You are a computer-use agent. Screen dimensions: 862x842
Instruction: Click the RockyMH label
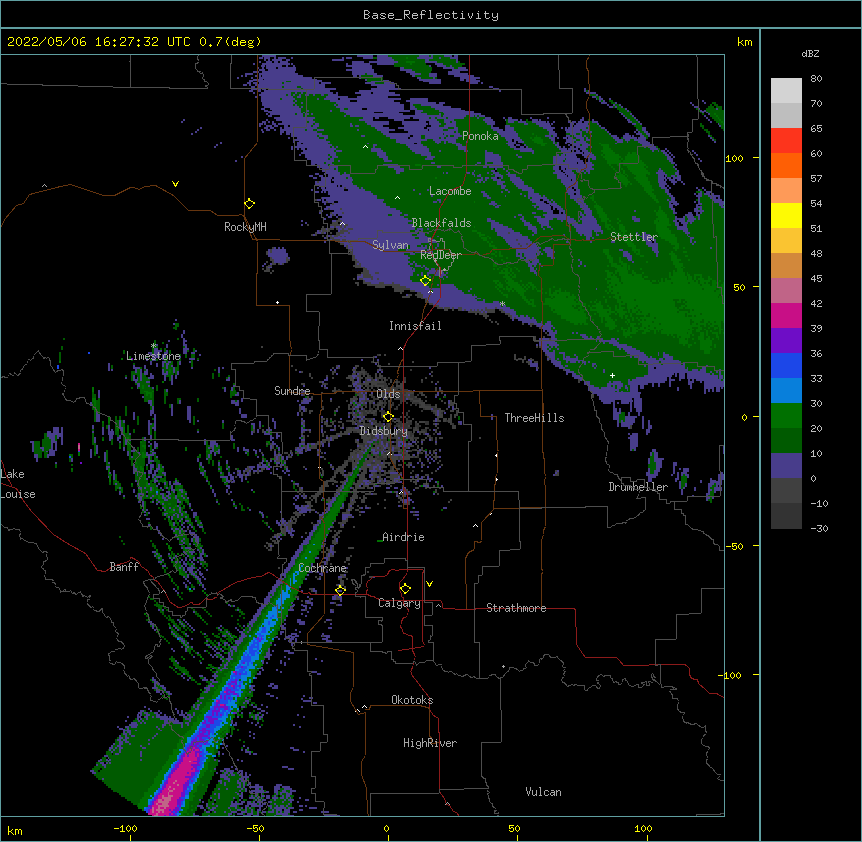(245, 227)
